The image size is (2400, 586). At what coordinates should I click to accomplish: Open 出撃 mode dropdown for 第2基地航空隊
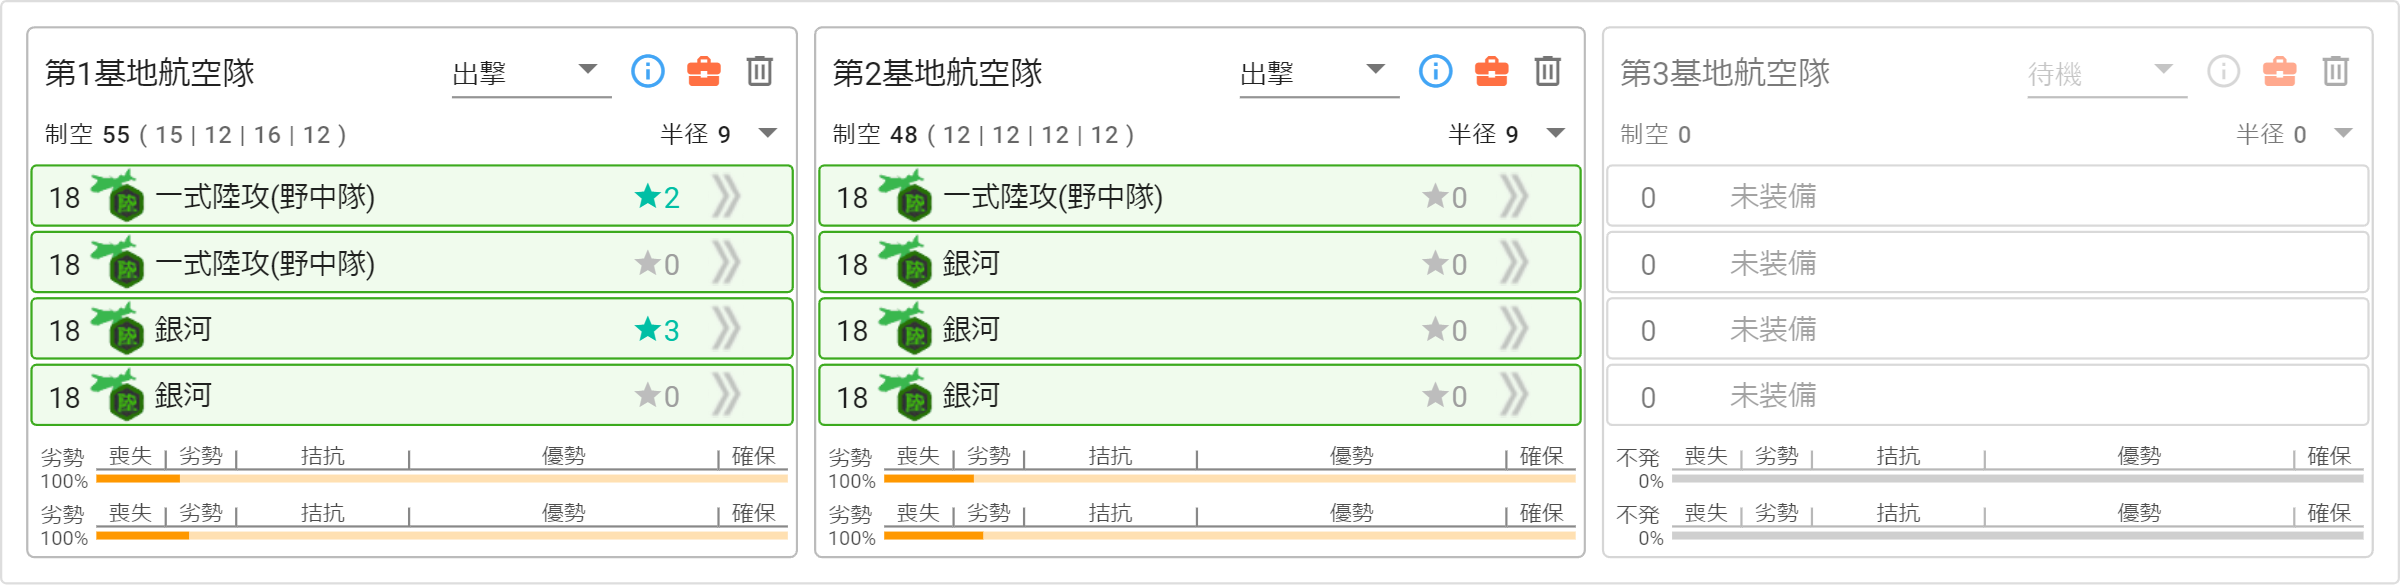tap(1319, 73)
